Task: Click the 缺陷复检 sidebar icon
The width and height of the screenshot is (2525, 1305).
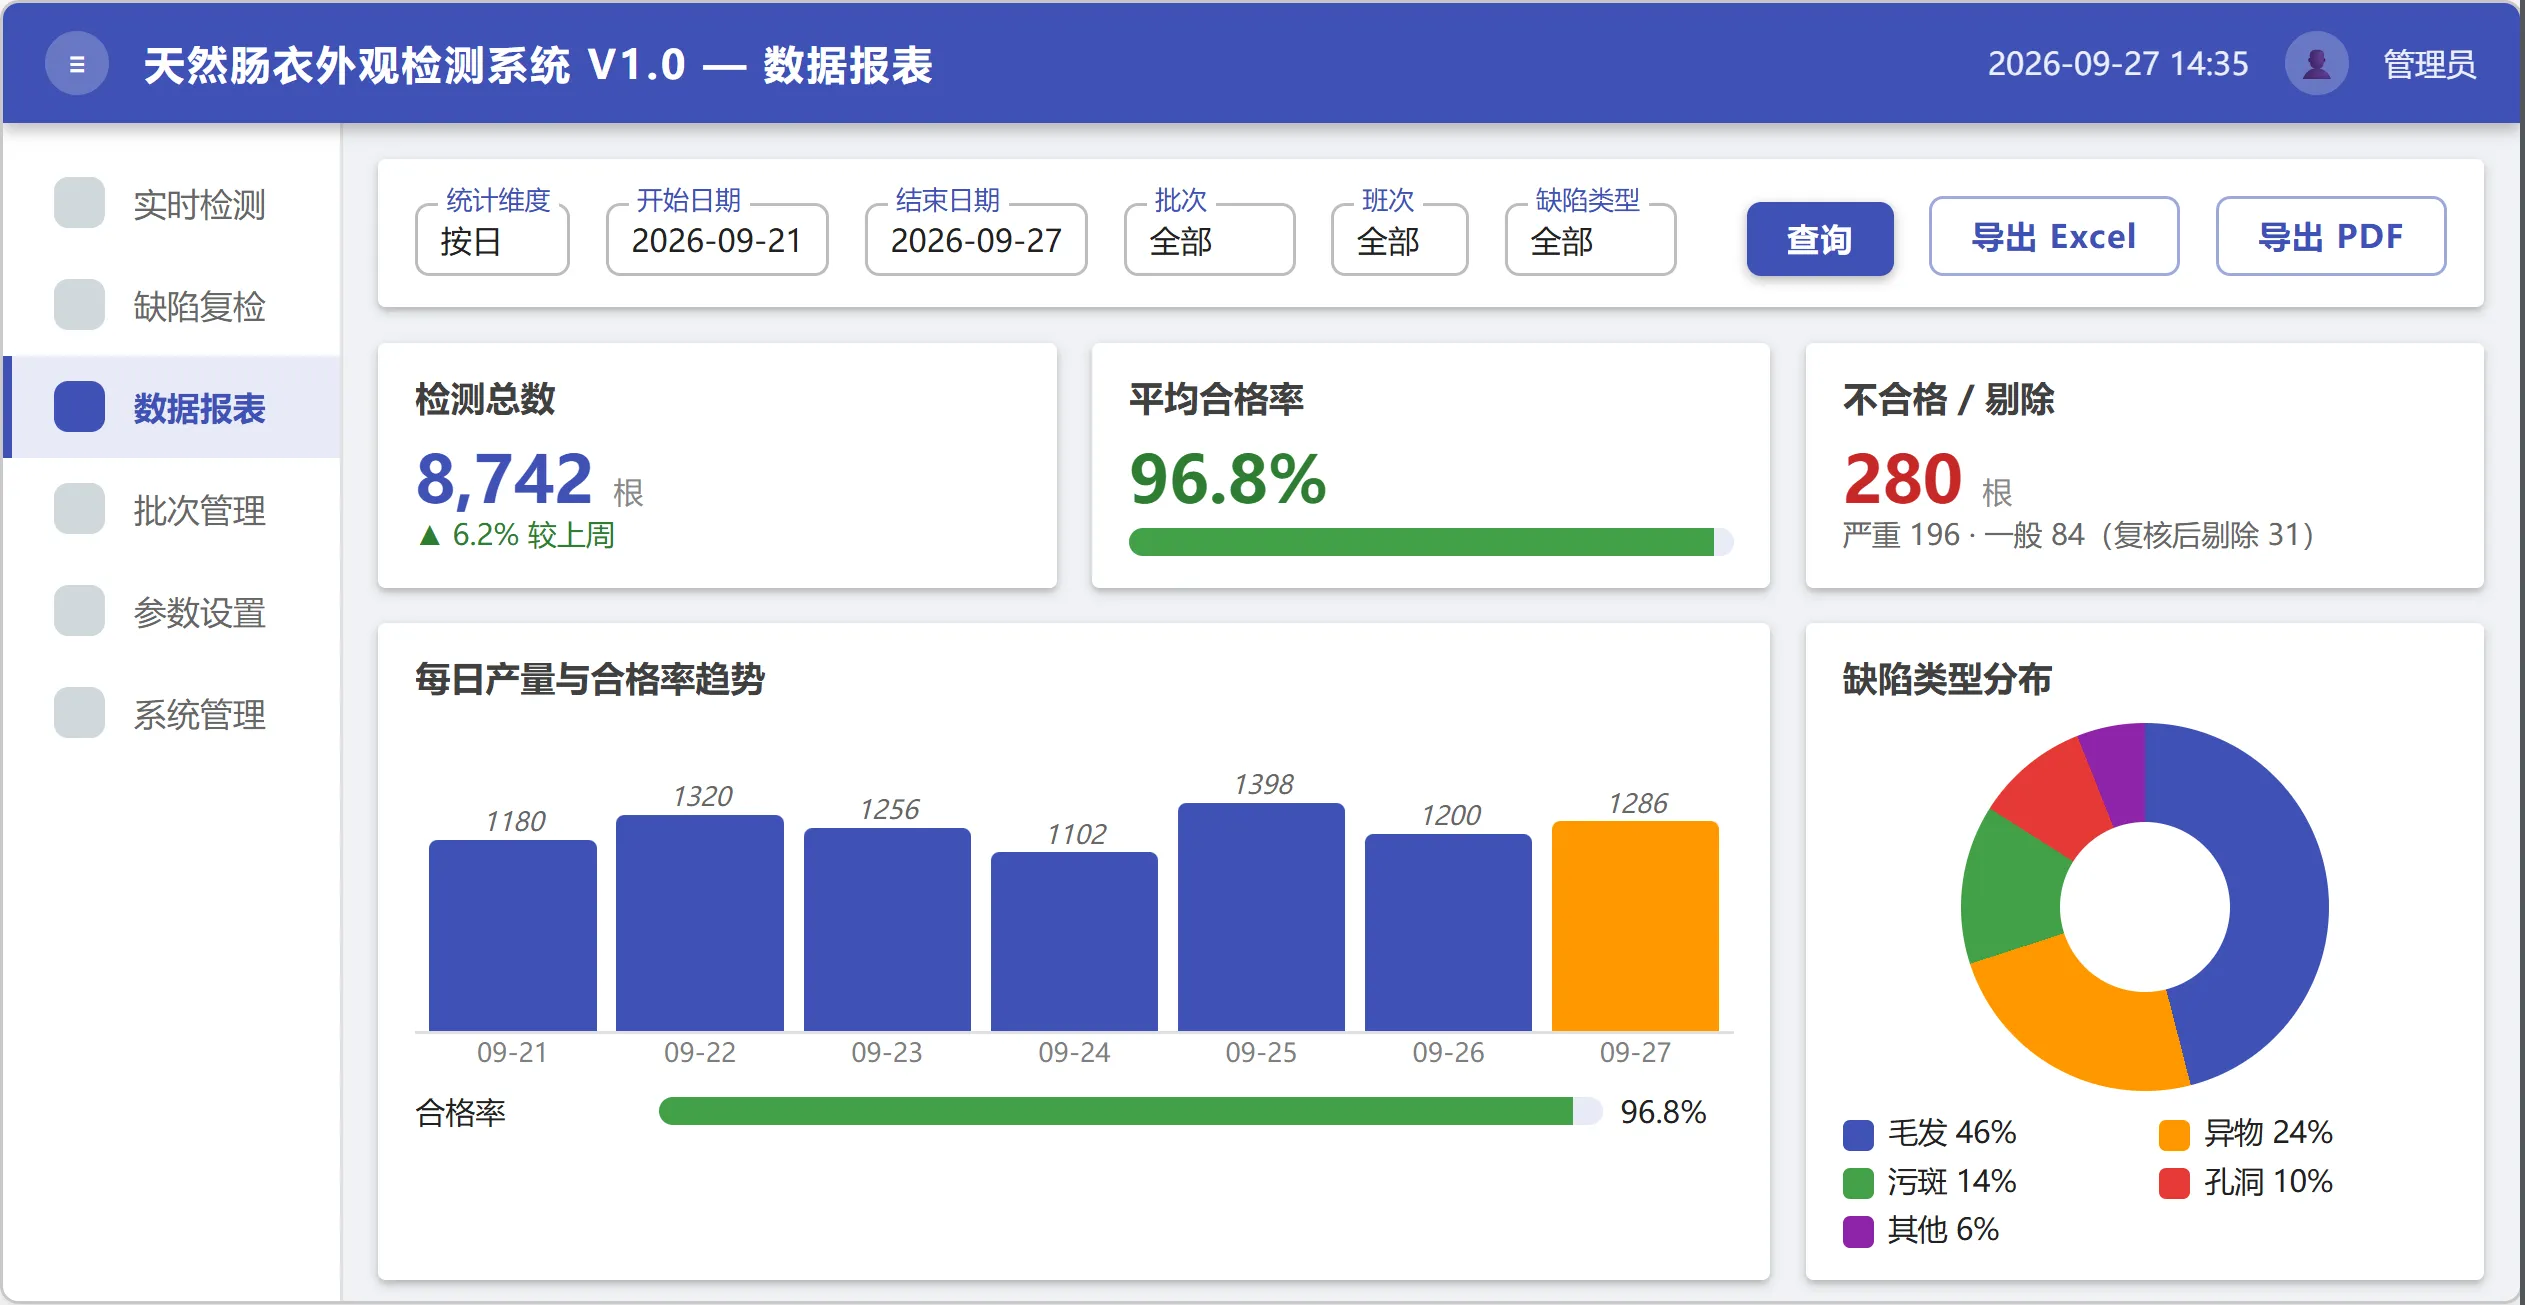Action: pos(79,305)
